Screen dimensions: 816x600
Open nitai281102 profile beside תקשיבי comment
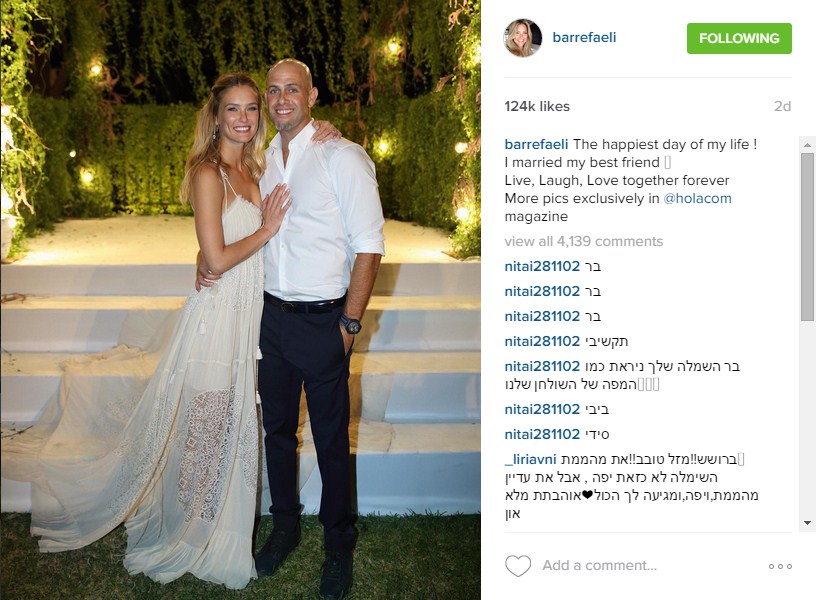542,341
